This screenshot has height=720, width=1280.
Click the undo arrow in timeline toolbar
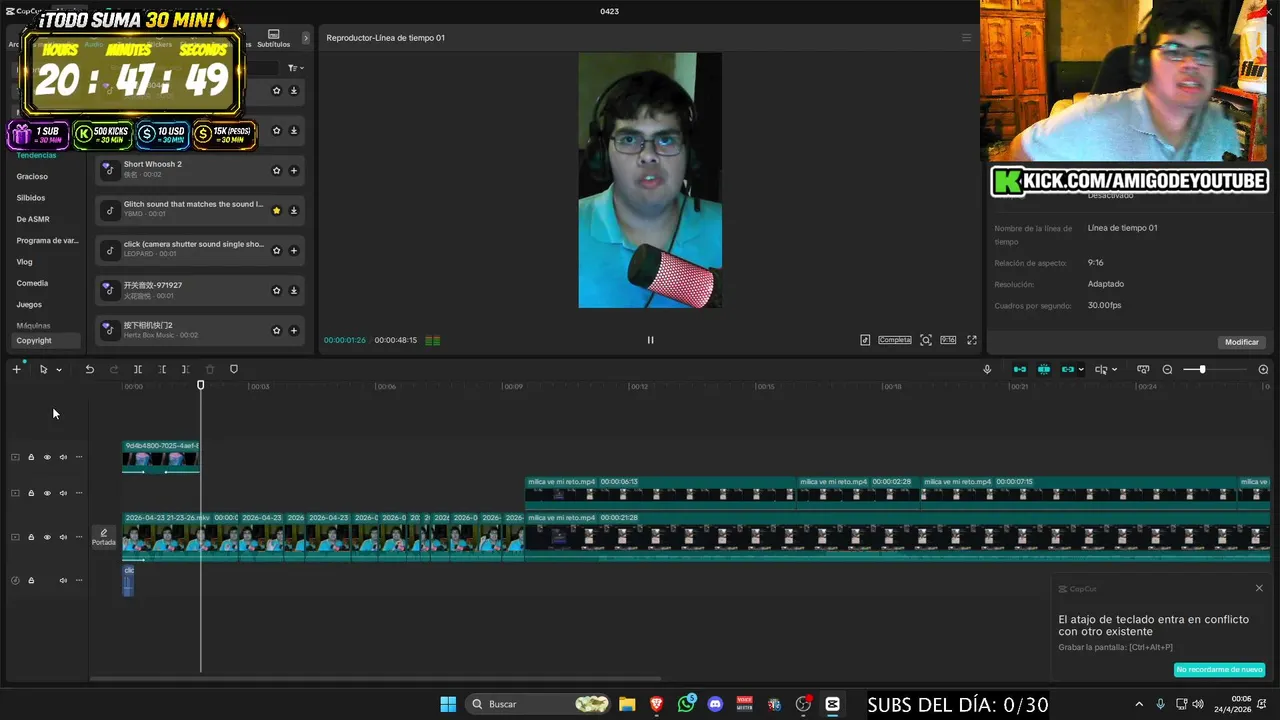click(x=89, y=369)
